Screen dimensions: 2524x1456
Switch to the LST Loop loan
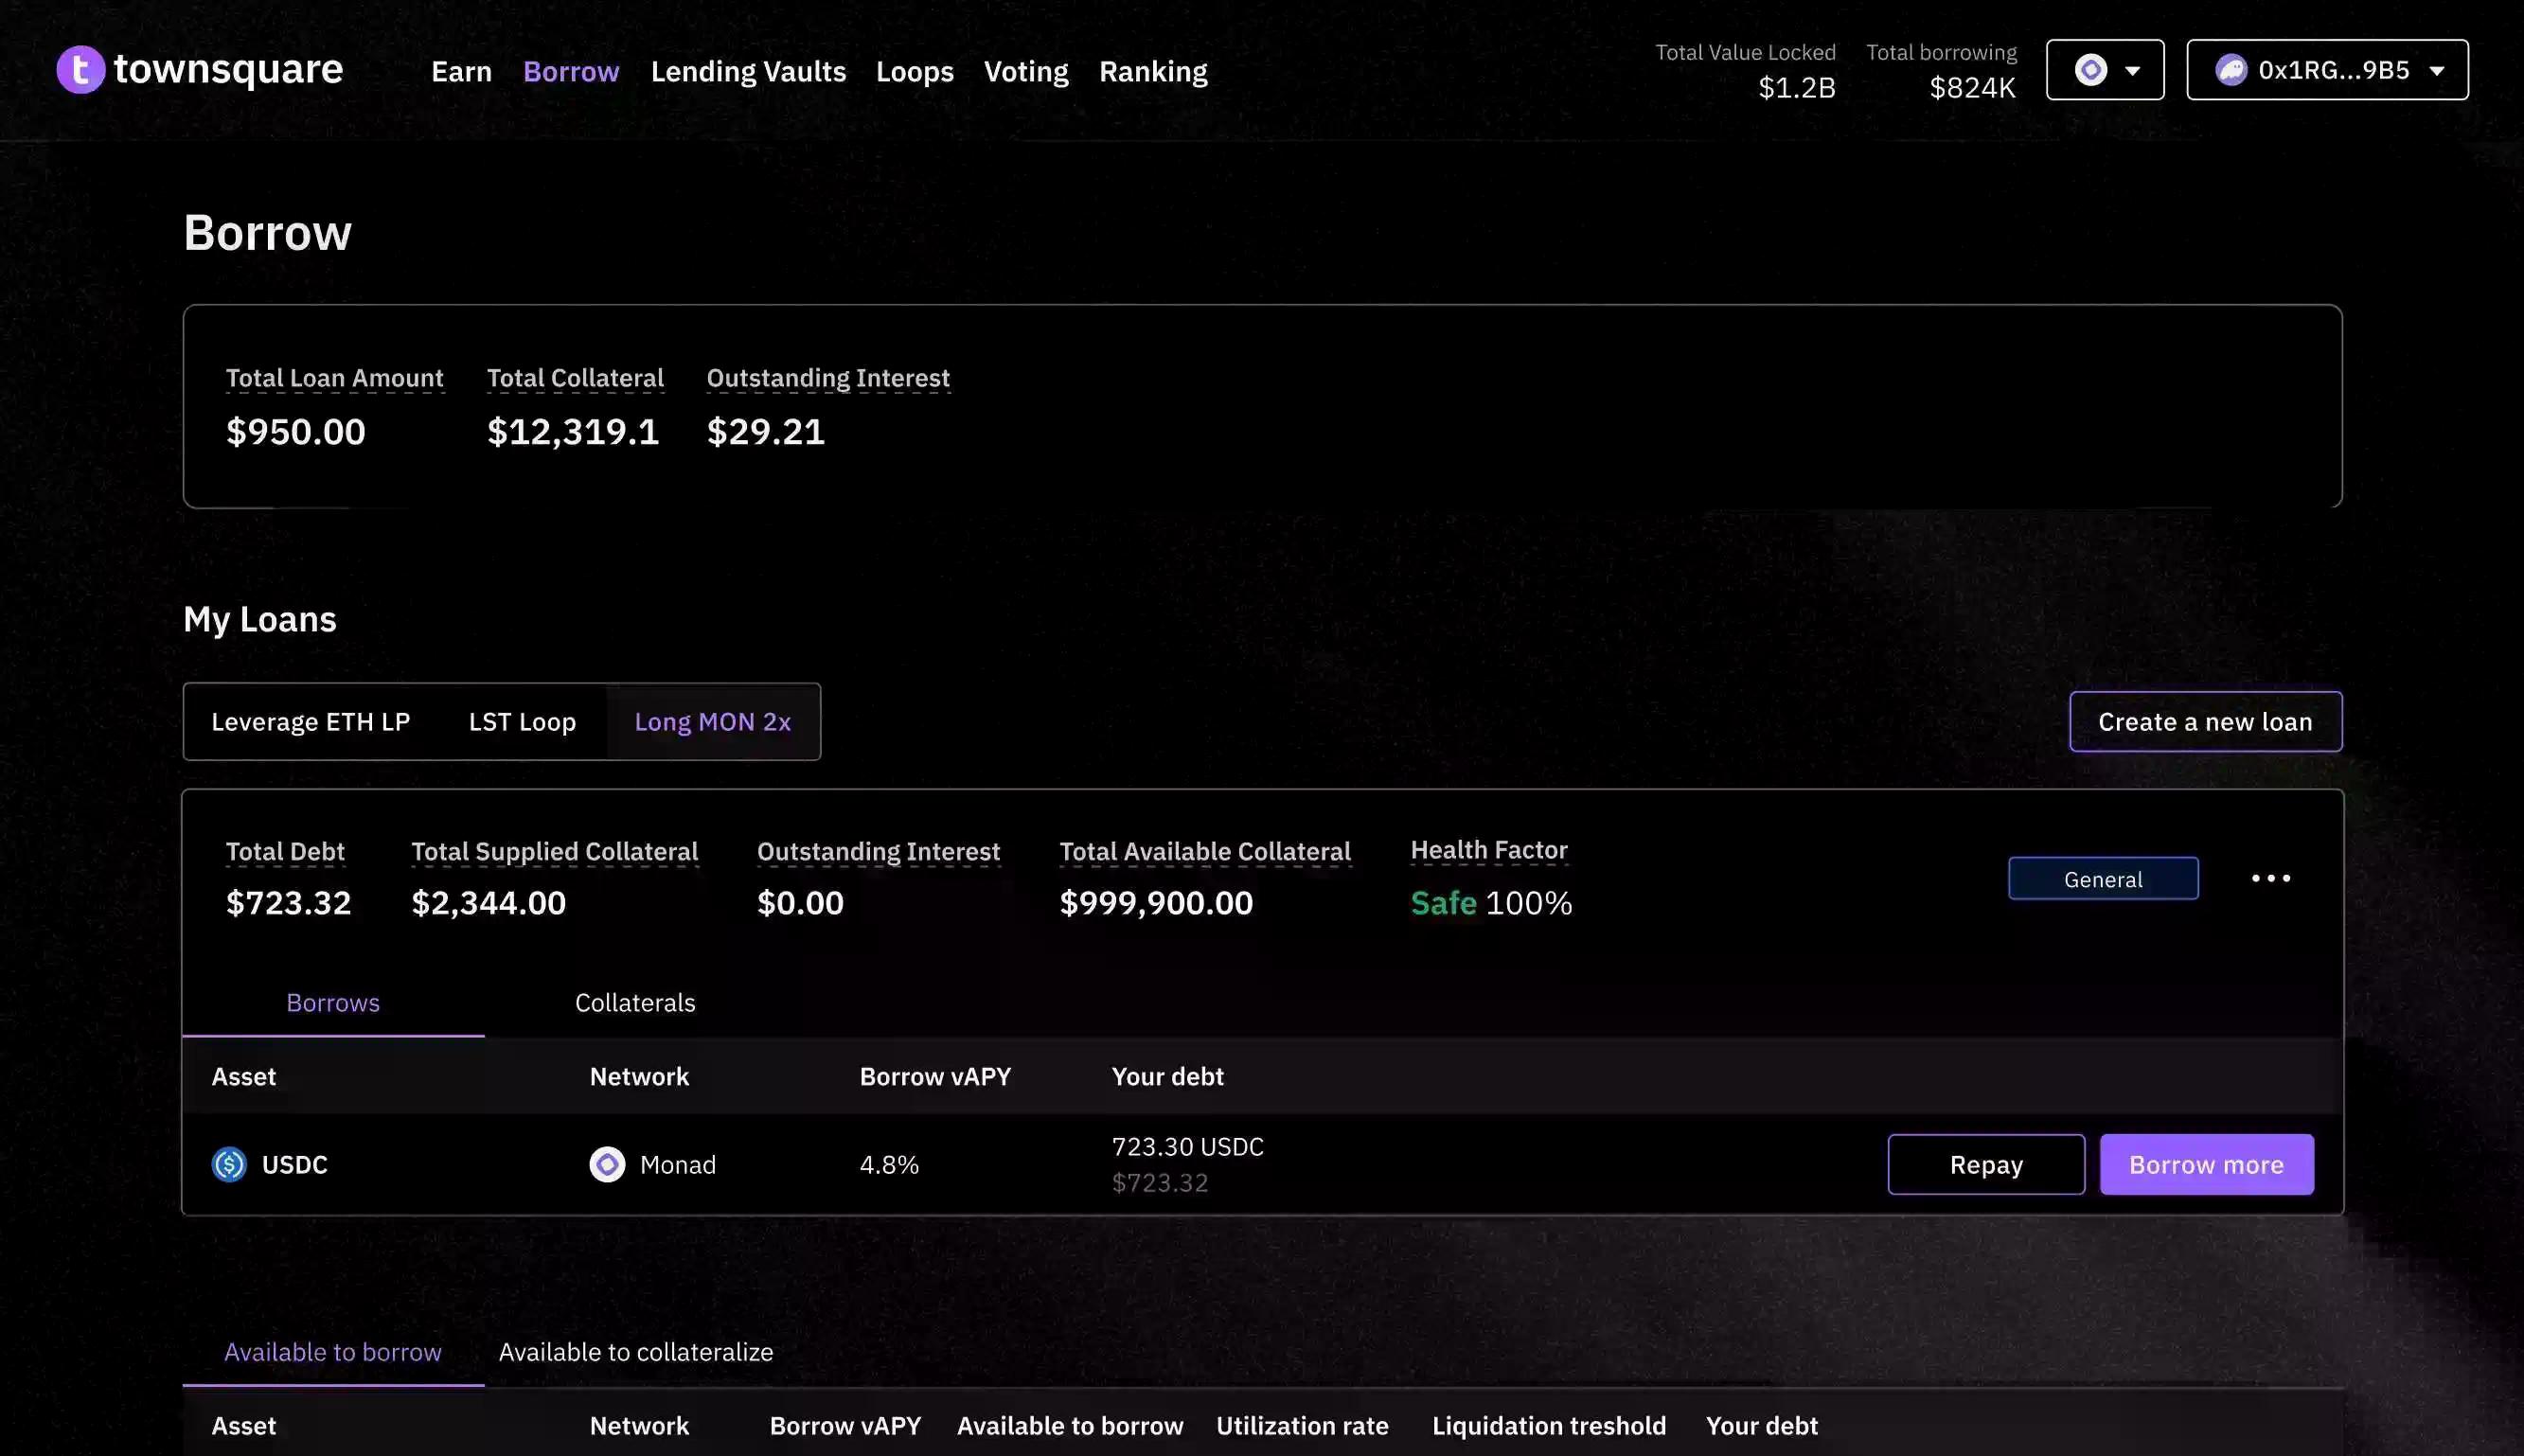(x=522, y=722)
